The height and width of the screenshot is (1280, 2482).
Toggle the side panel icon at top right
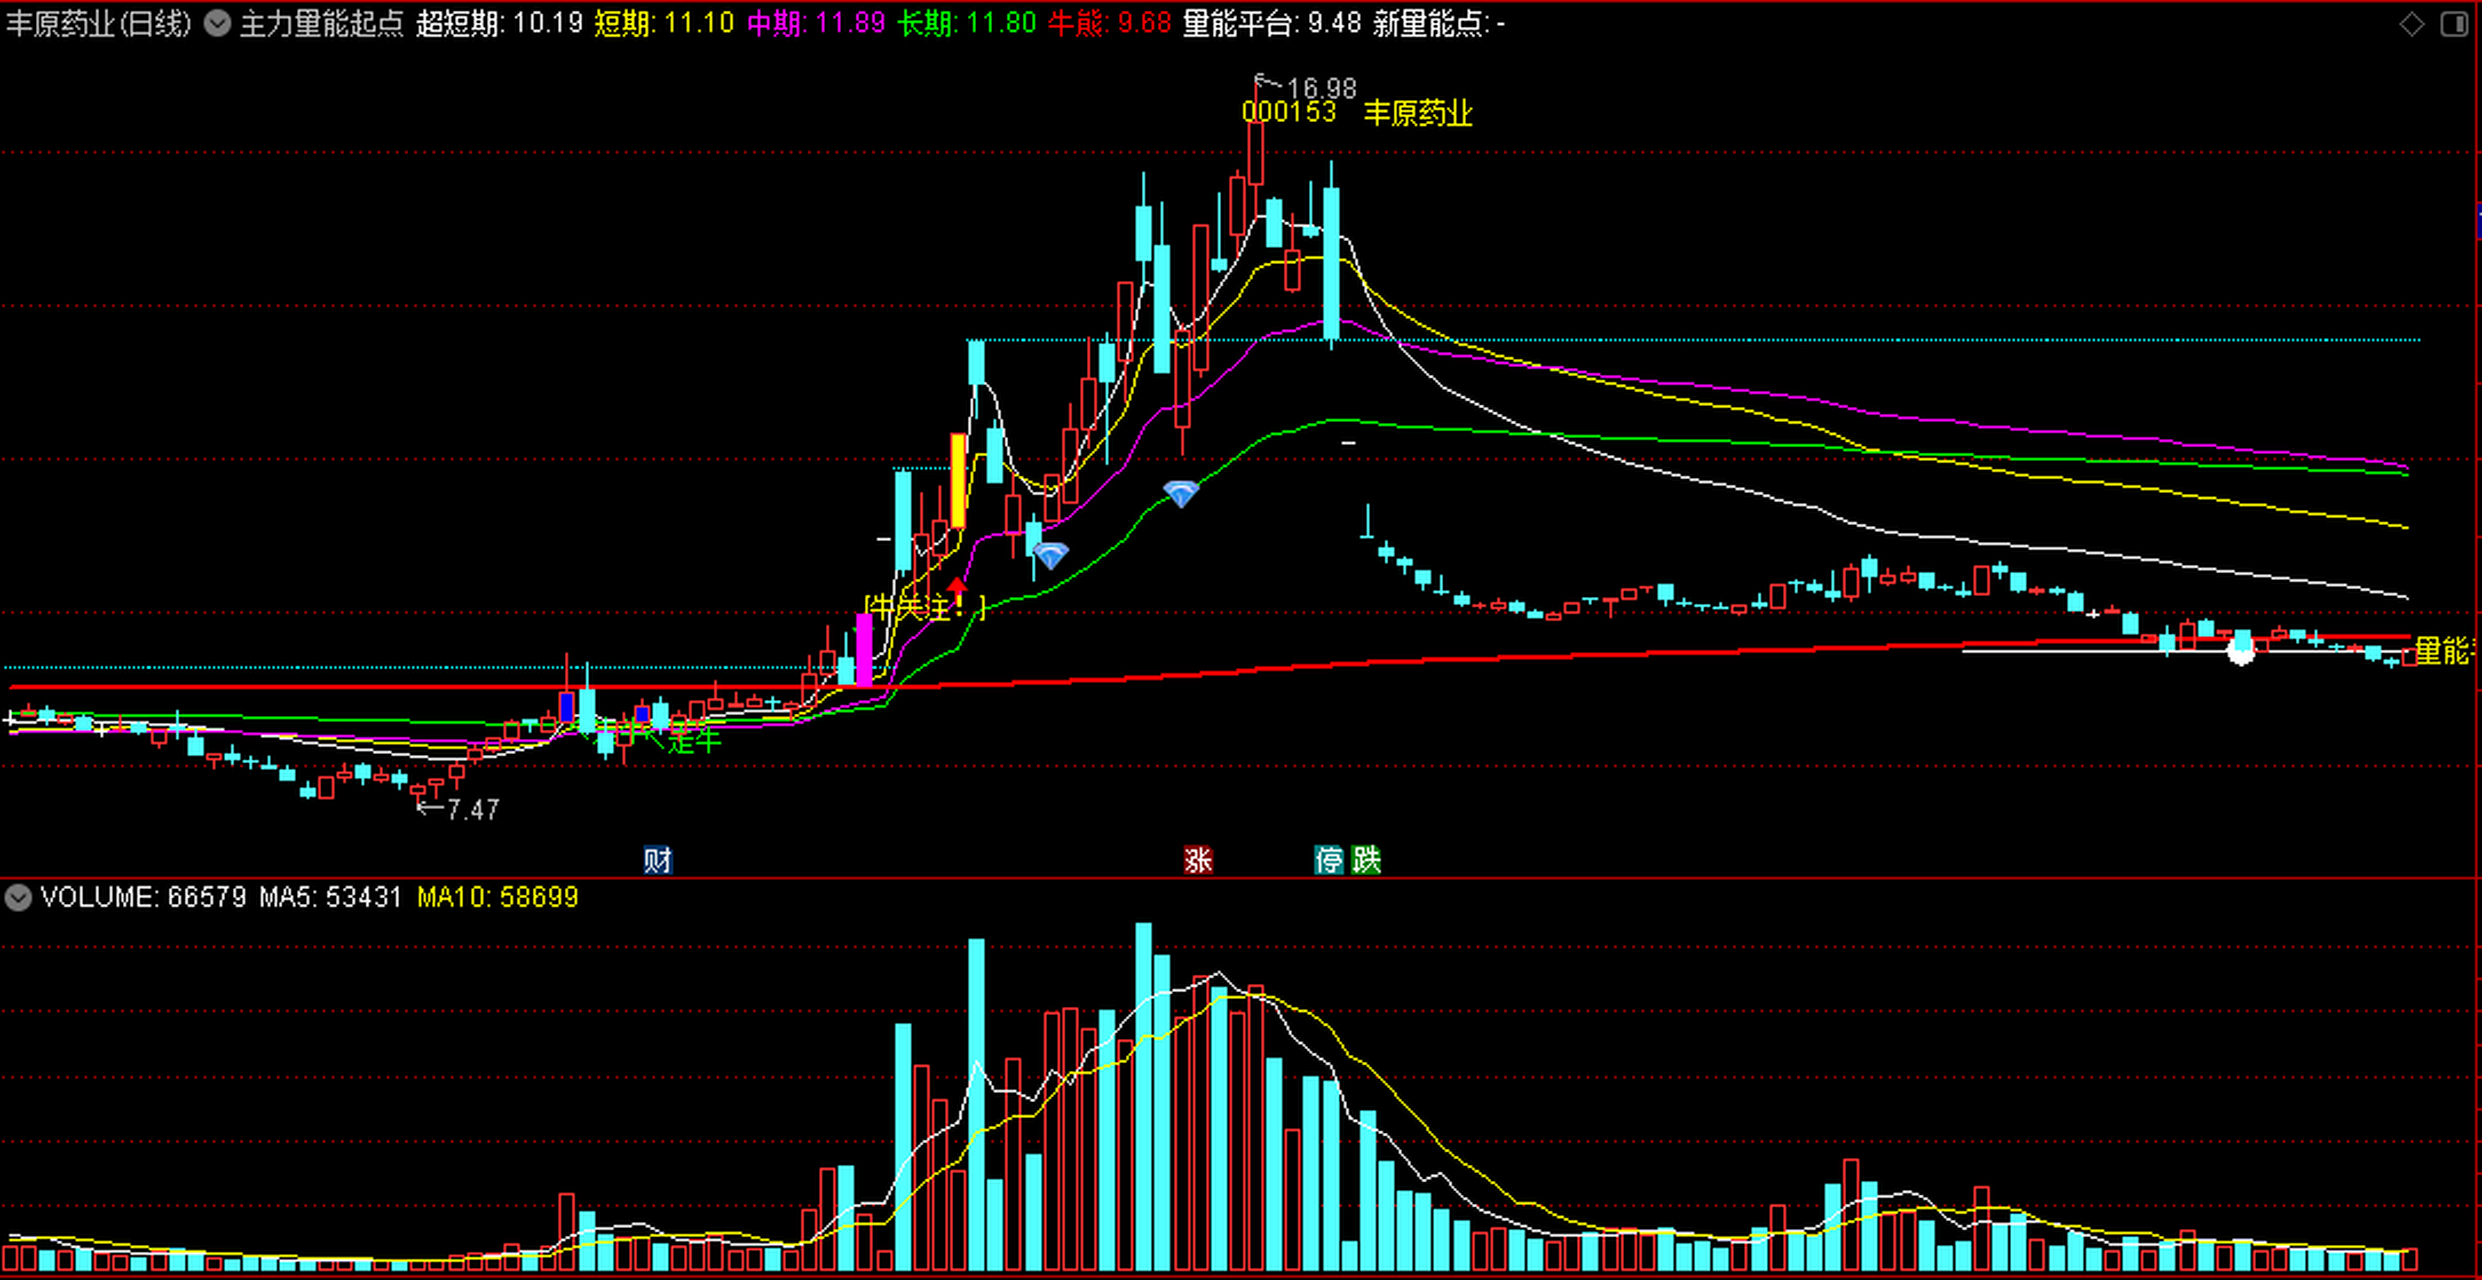(2454, 24)
